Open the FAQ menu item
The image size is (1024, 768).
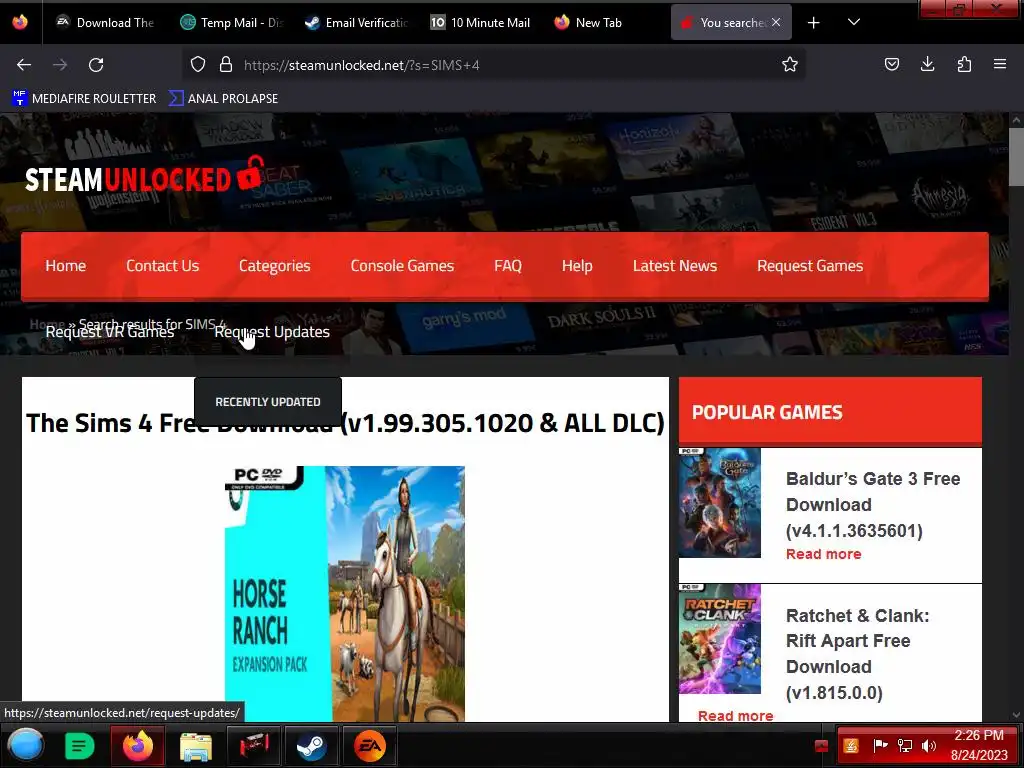[x=507, y=266]
